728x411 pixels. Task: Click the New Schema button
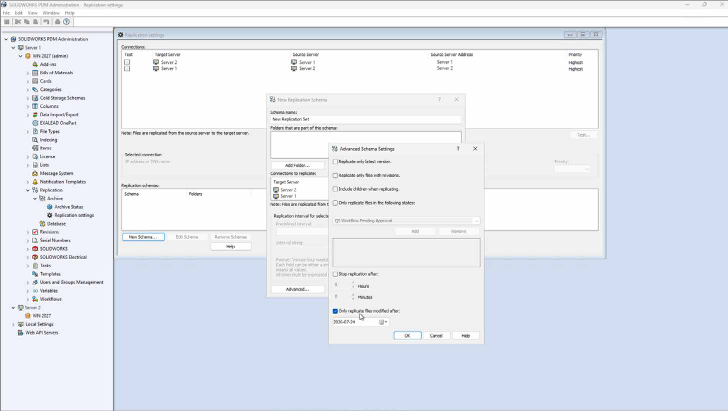point(143,237)
